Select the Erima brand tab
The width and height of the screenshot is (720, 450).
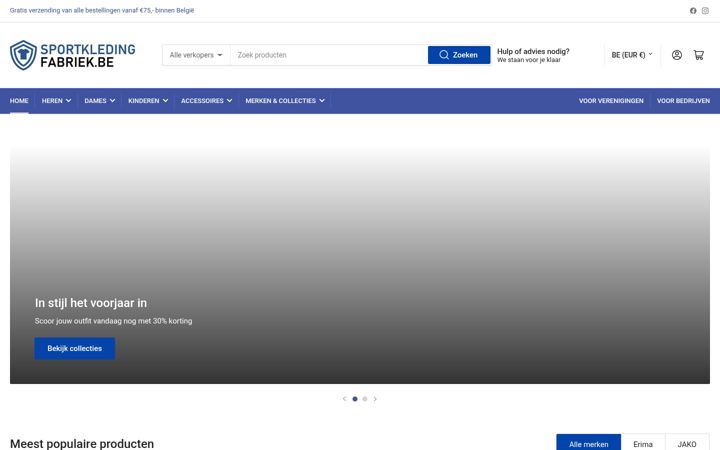tap(642, 444)
